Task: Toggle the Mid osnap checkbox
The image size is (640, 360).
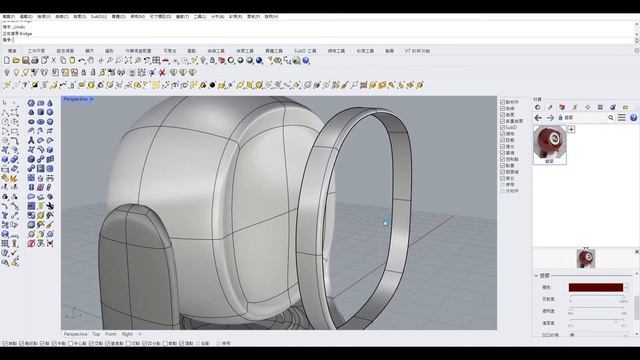Action: tap(54, 344)
